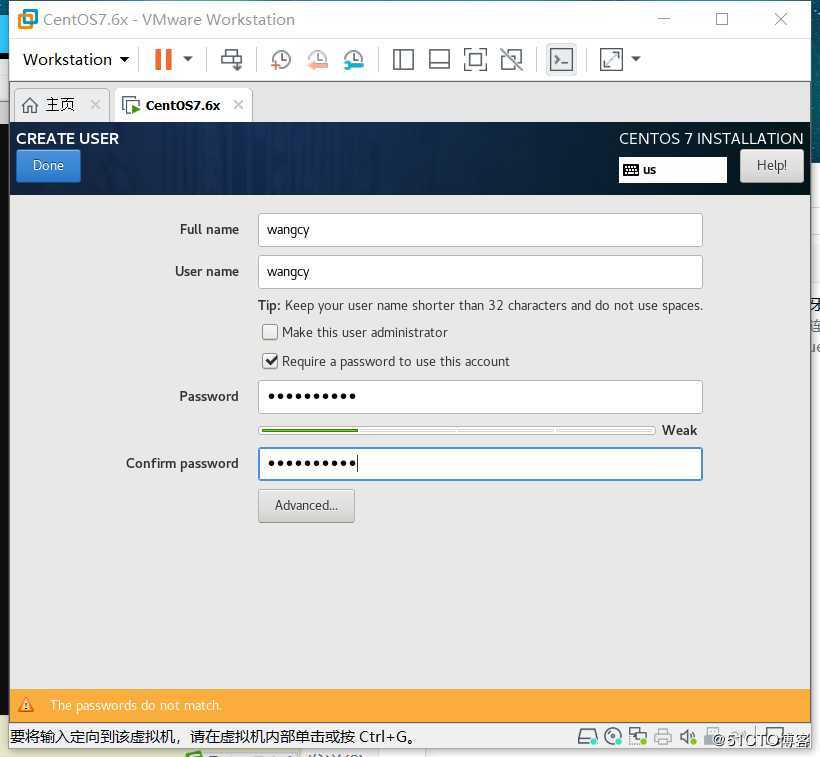The image size is (820, 757).
Task: Click the warning triangle icon
Action: click(26, 705)
